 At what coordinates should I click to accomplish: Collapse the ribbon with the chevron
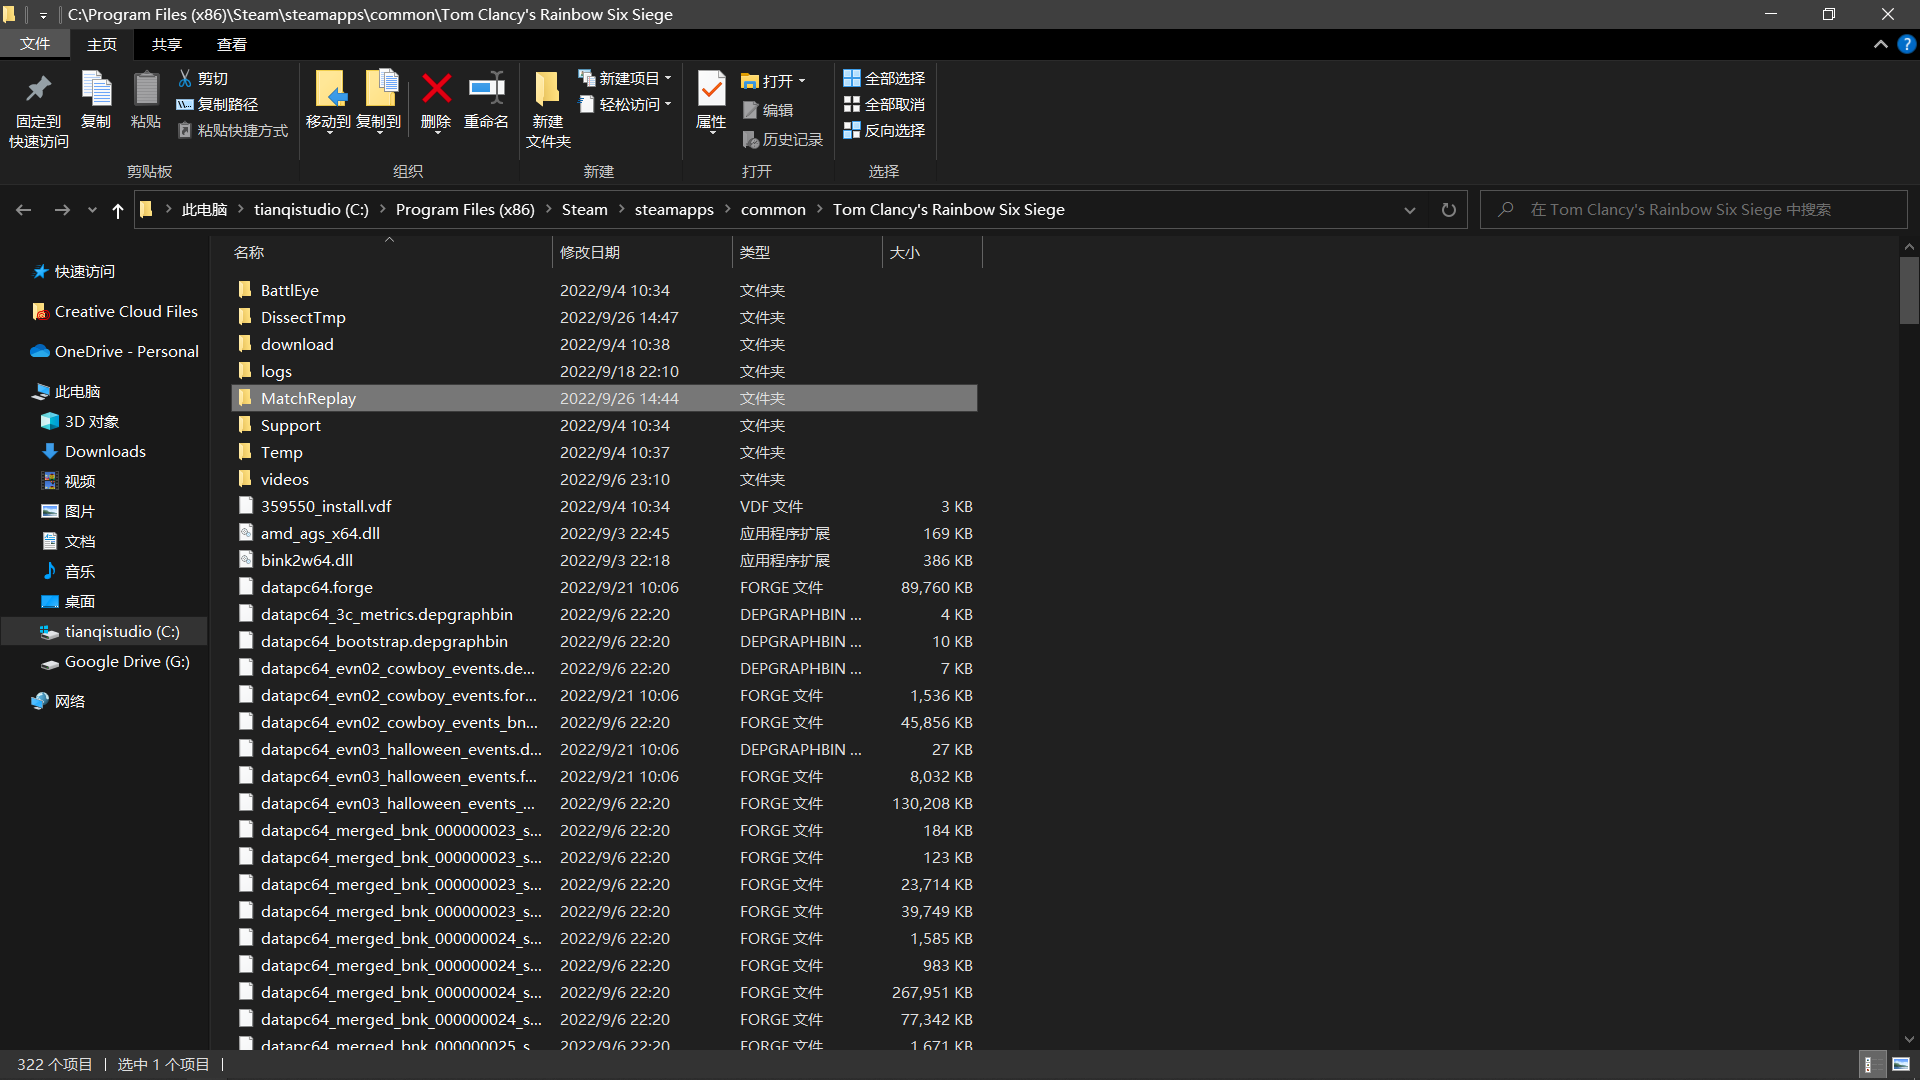(1880, 44)
